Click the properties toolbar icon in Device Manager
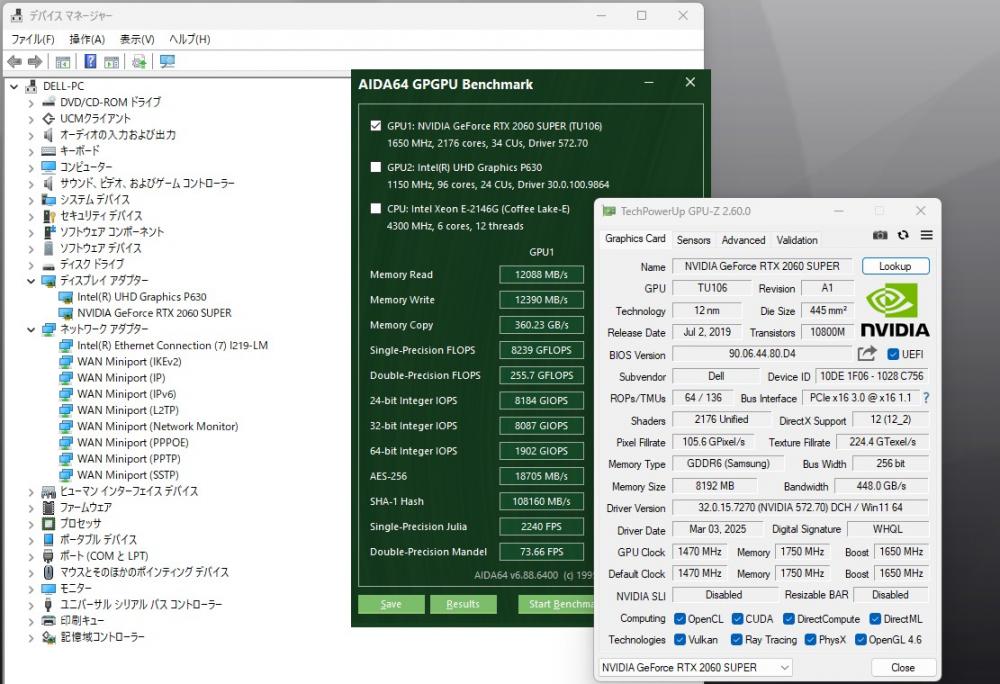Screen dimensions: 1000x684 click(x=112, y=62)
